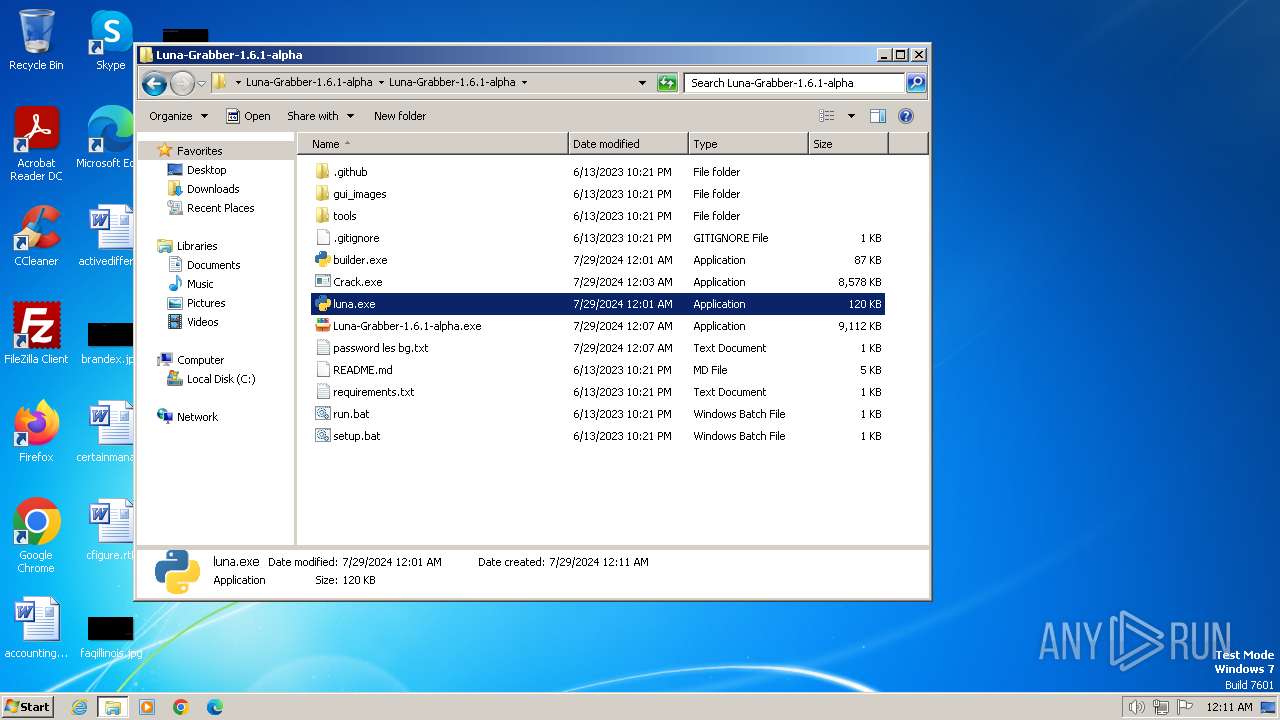Select the tools folder icon
Viewport: 1280px width, 720px height.
tap(322, 216)
